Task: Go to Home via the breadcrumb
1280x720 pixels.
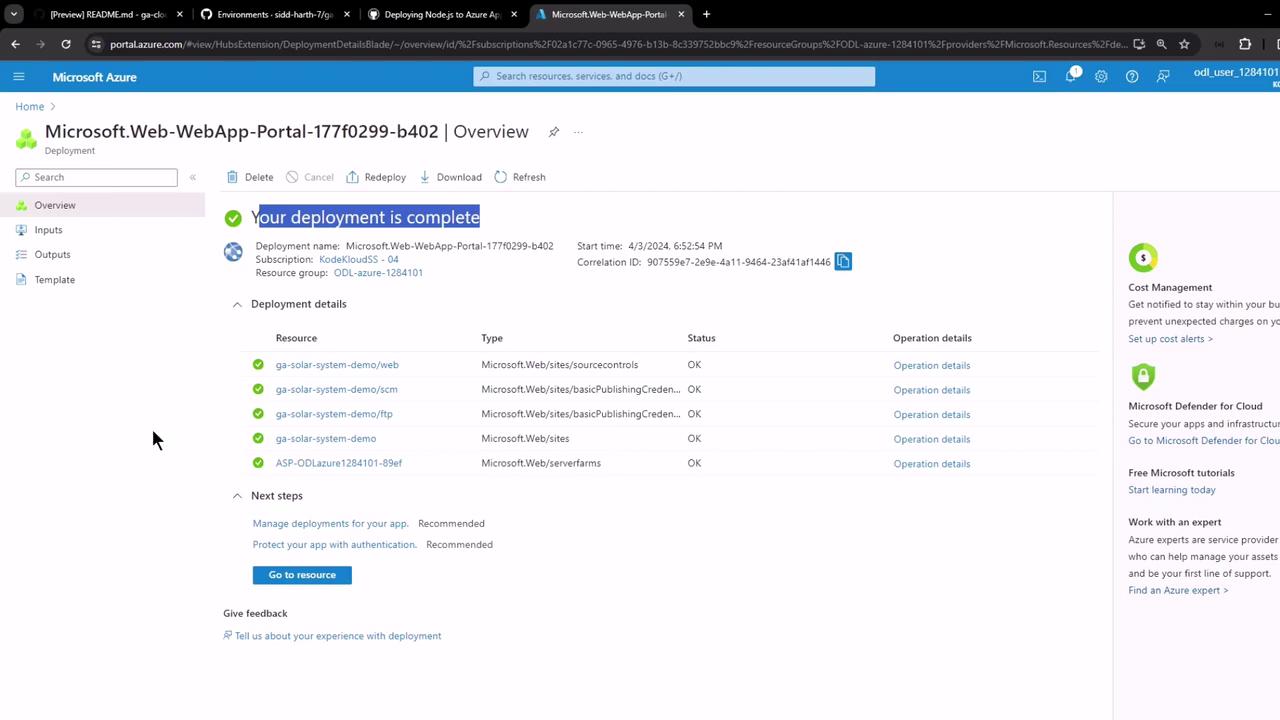Action: (30, 107)
